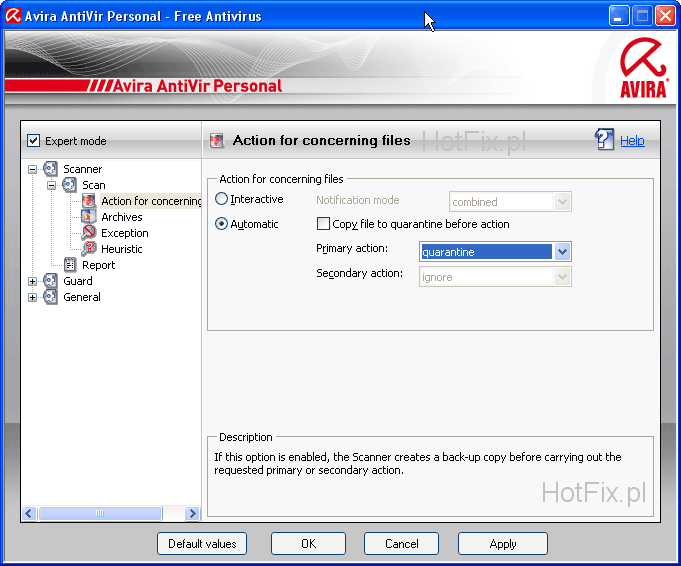Open the Help link

[632, 141]
